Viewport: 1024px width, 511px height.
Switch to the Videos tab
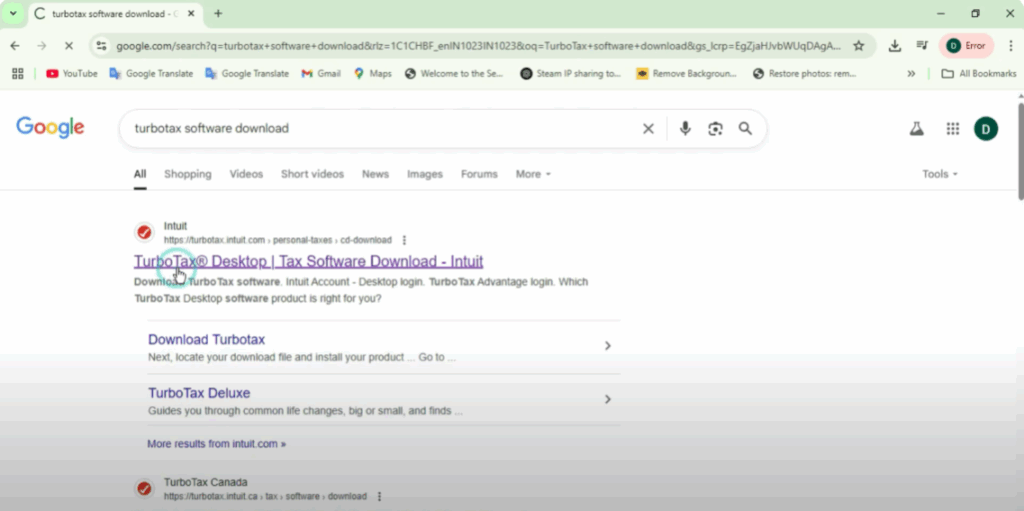(x=246, y=174)
